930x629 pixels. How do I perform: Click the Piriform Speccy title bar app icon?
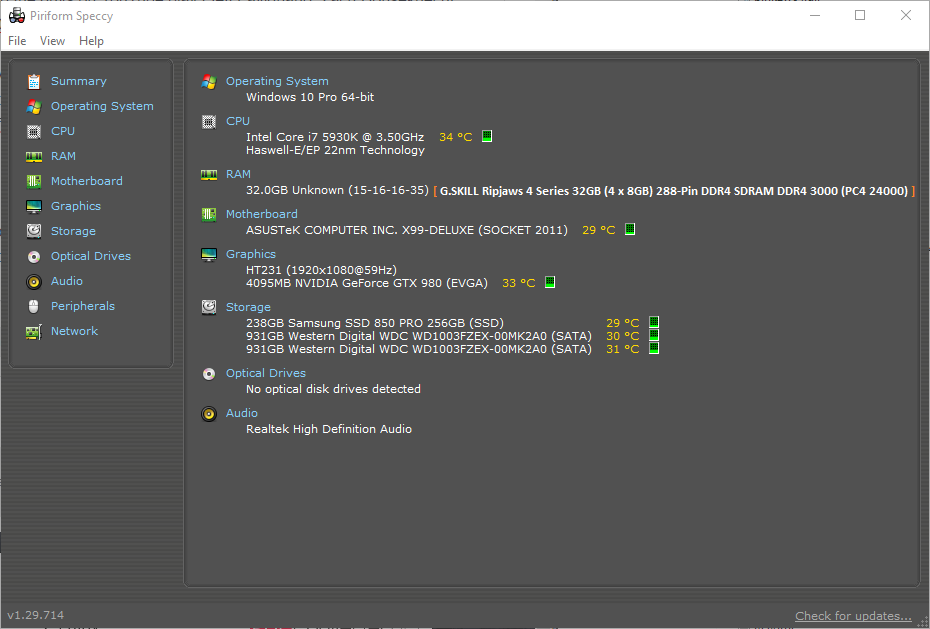[17, 15]
